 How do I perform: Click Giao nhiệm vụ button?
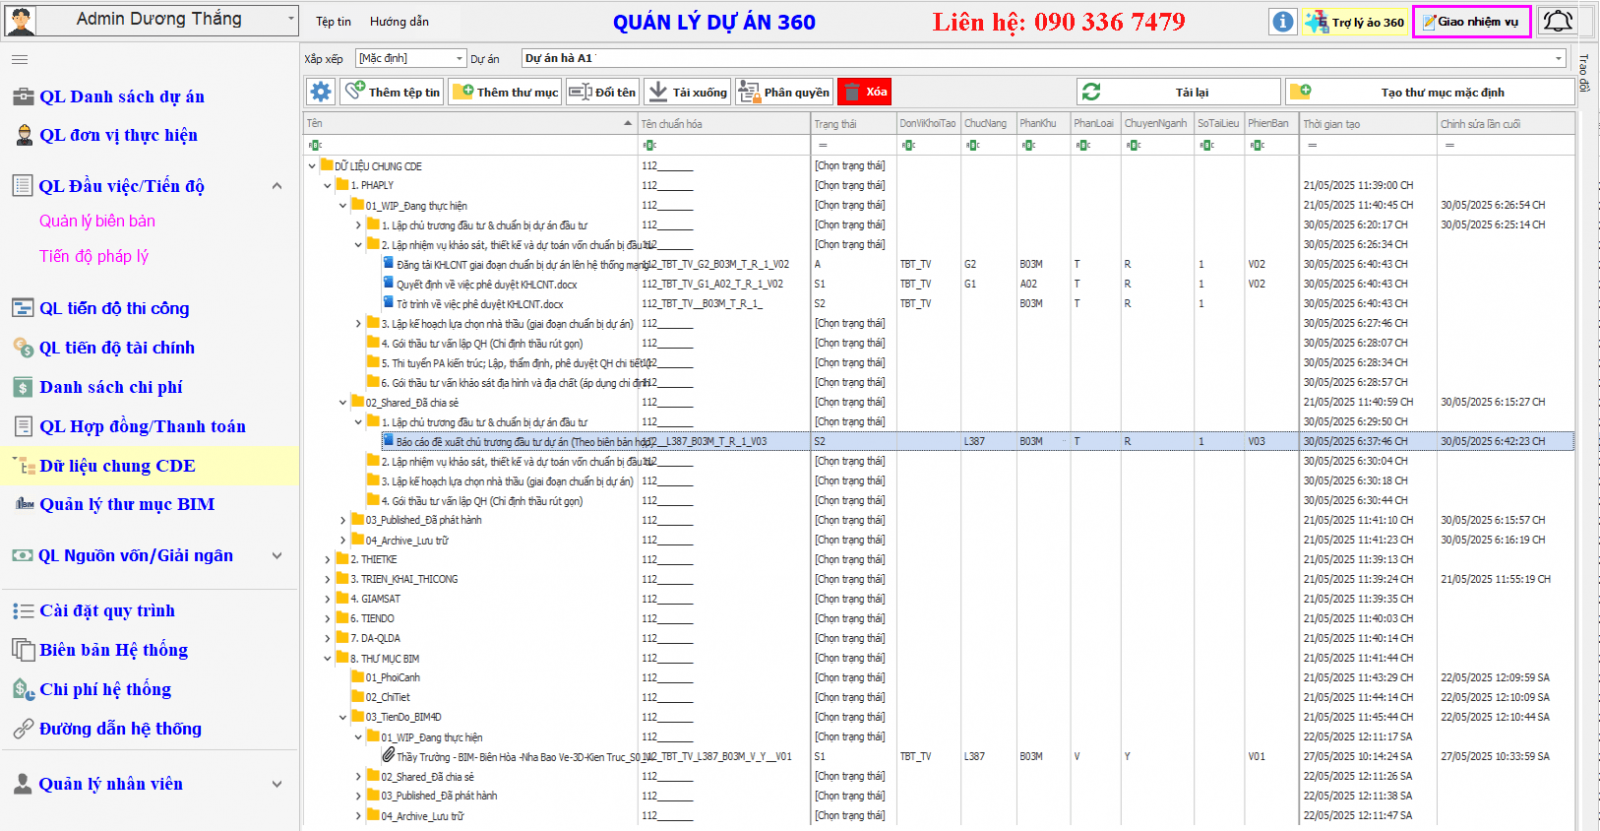1471,21
